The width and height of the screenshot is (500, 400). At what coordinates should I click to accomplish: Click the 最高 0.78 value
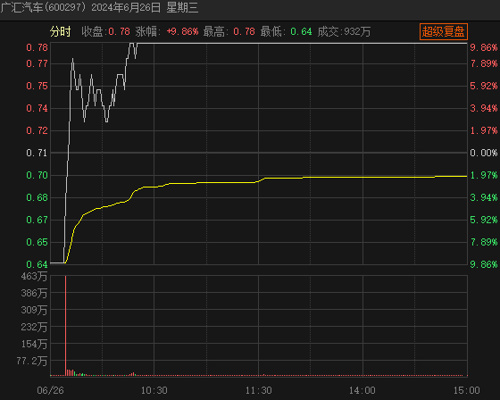[x=229, y=32]
